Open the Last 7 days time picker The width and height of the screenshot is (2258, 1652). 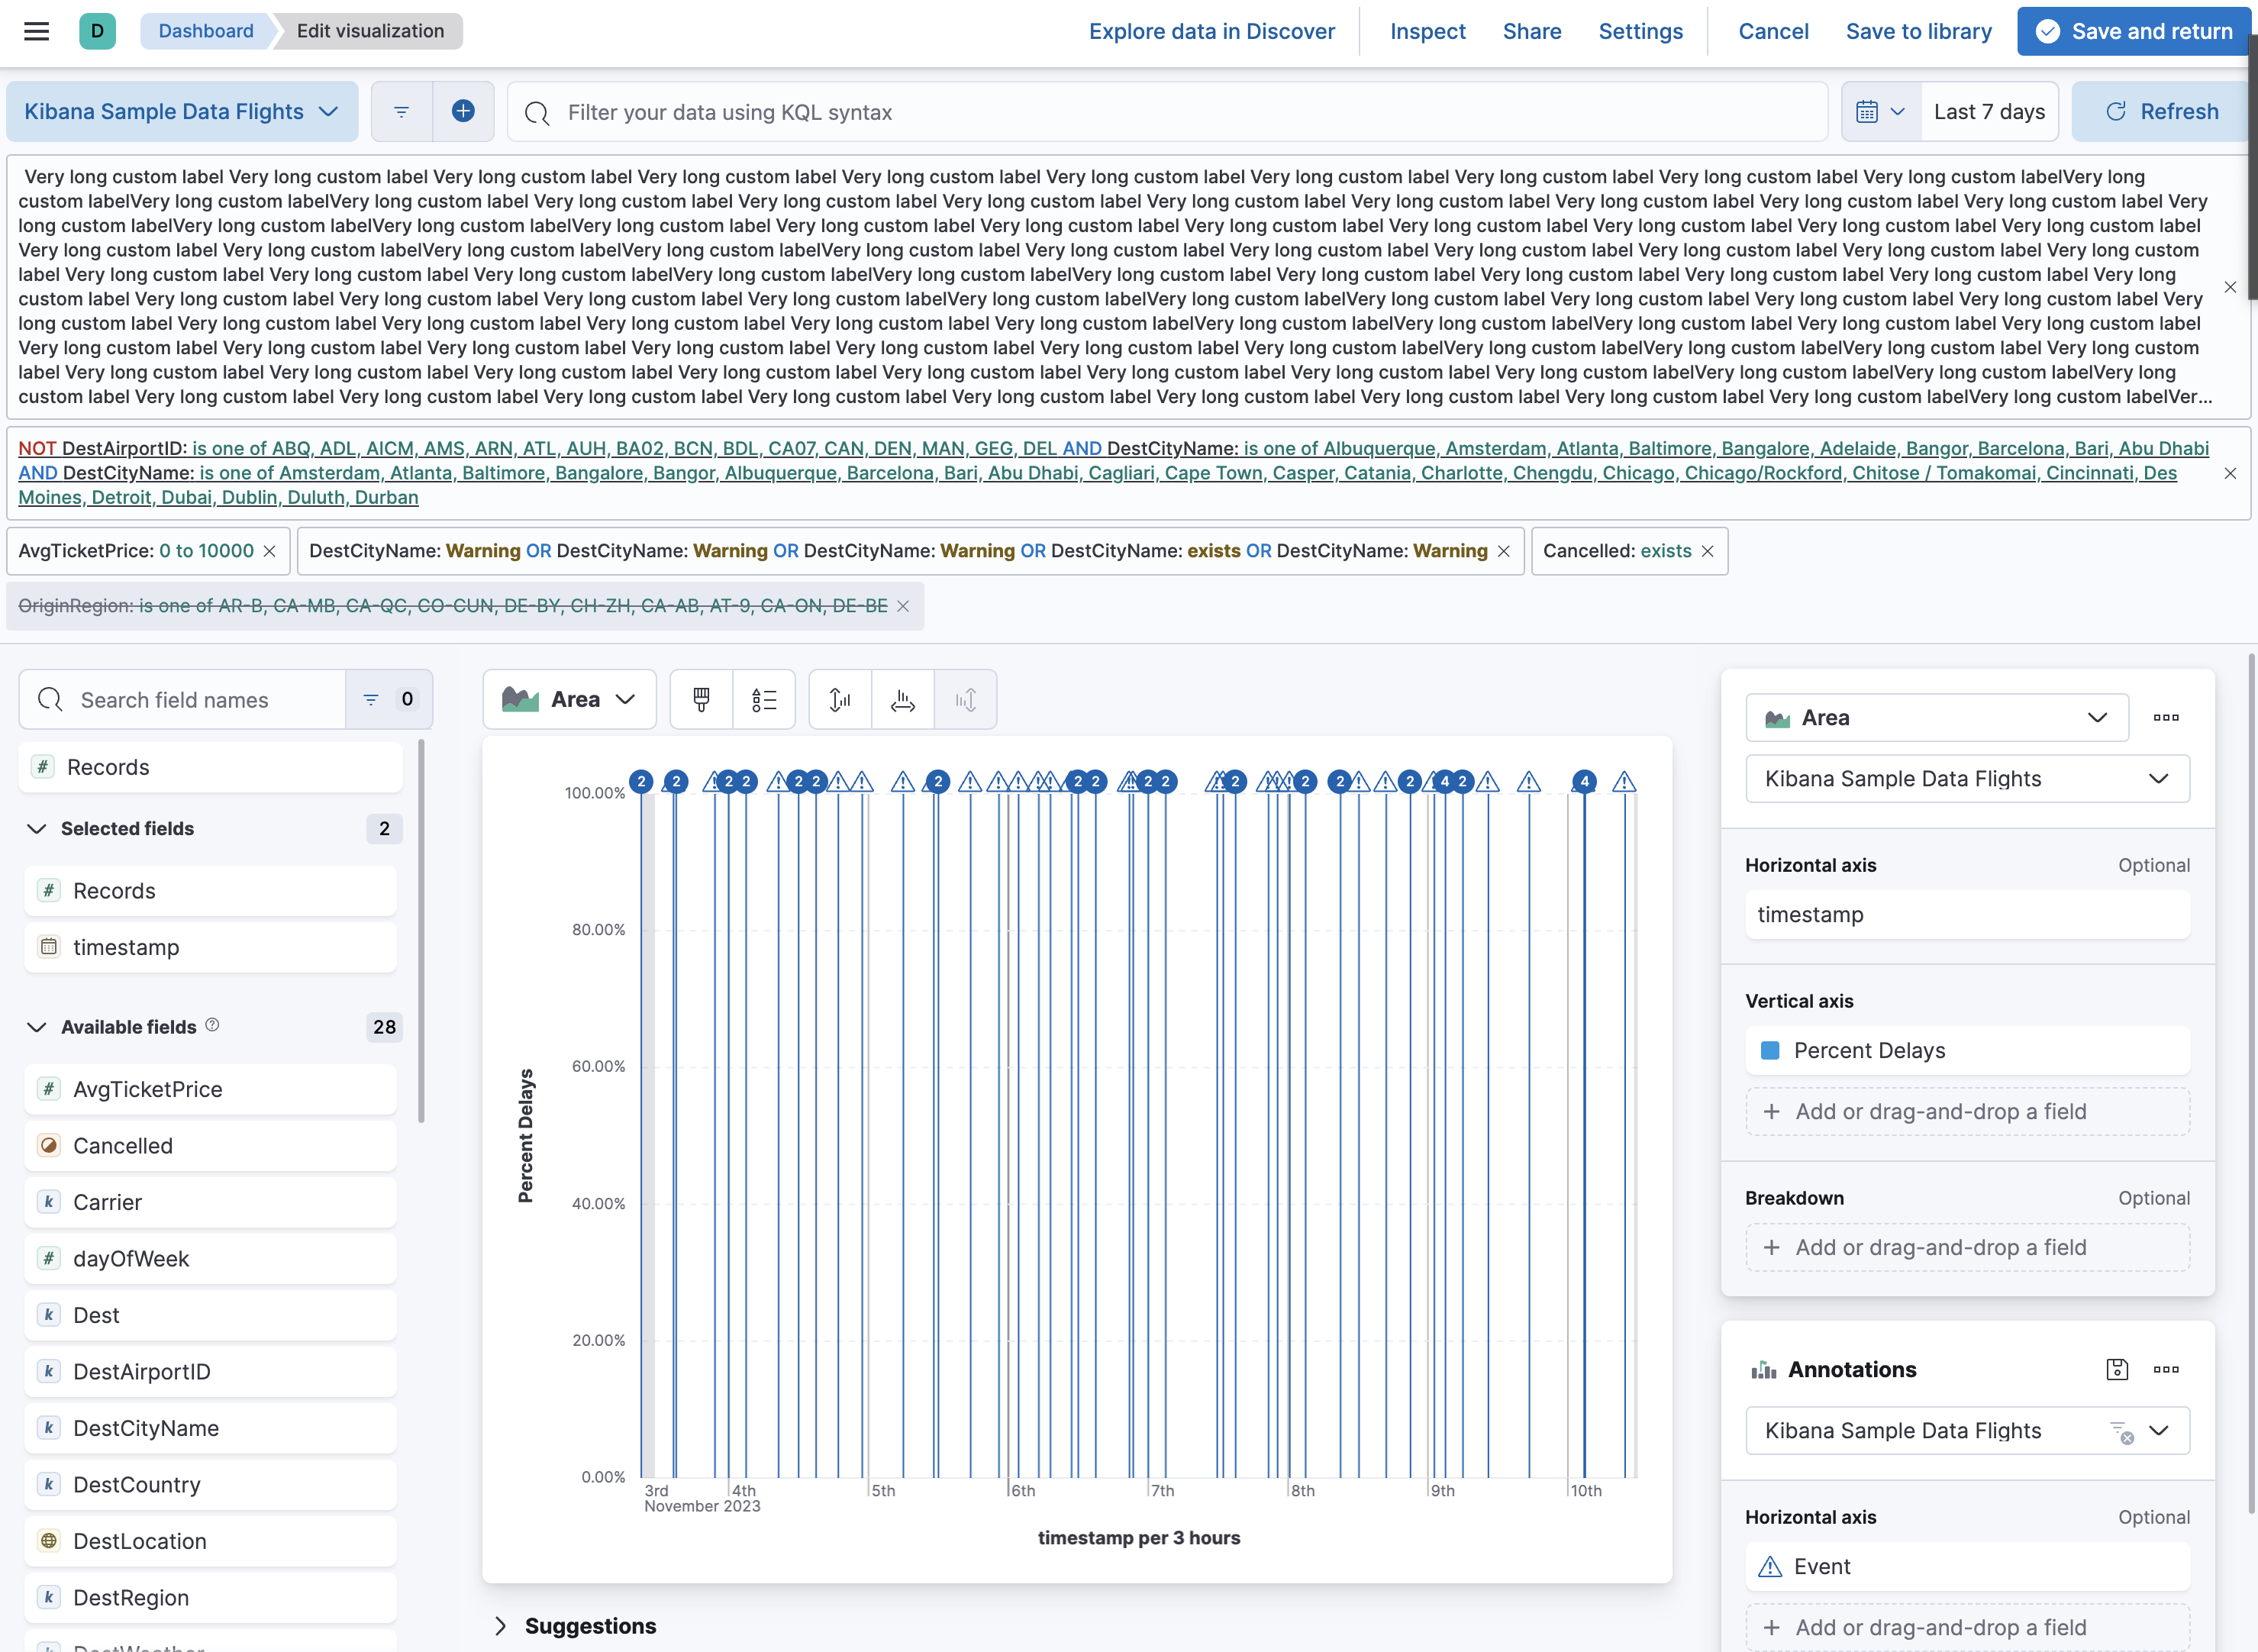click(1989, 111)
